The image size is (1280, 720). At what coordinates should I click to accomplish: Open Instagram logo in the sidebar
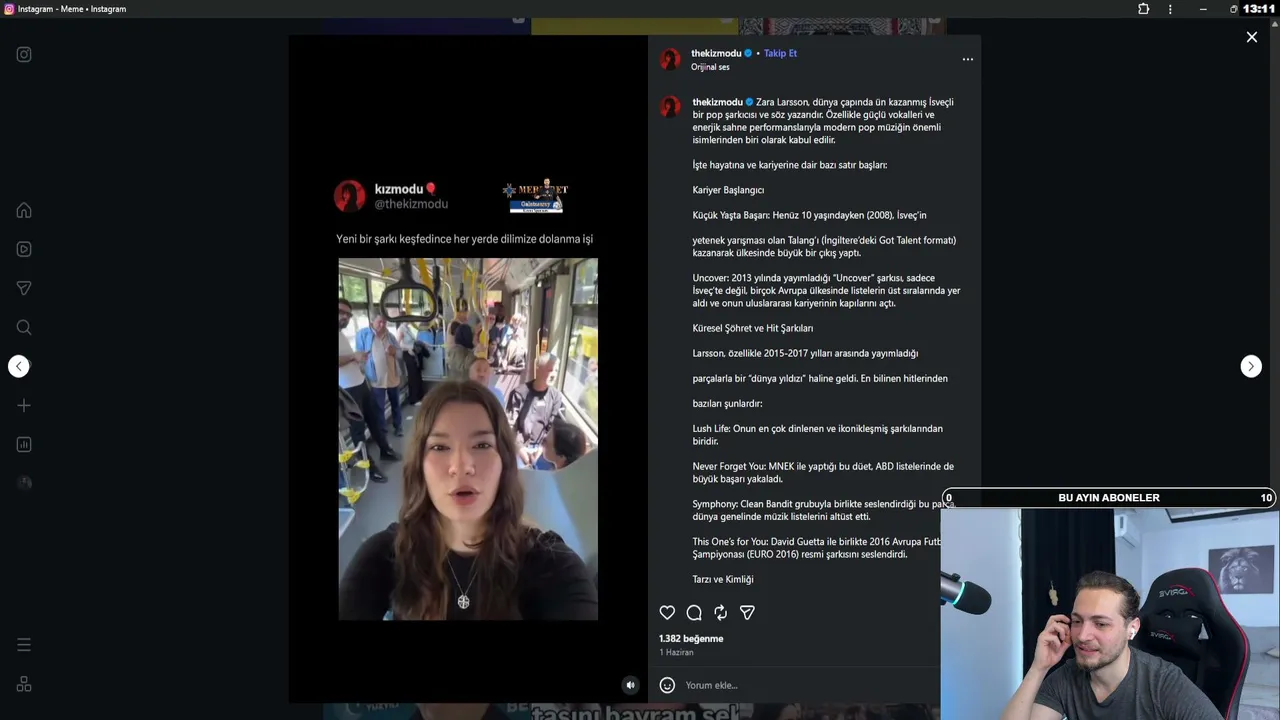pos(24,55)
